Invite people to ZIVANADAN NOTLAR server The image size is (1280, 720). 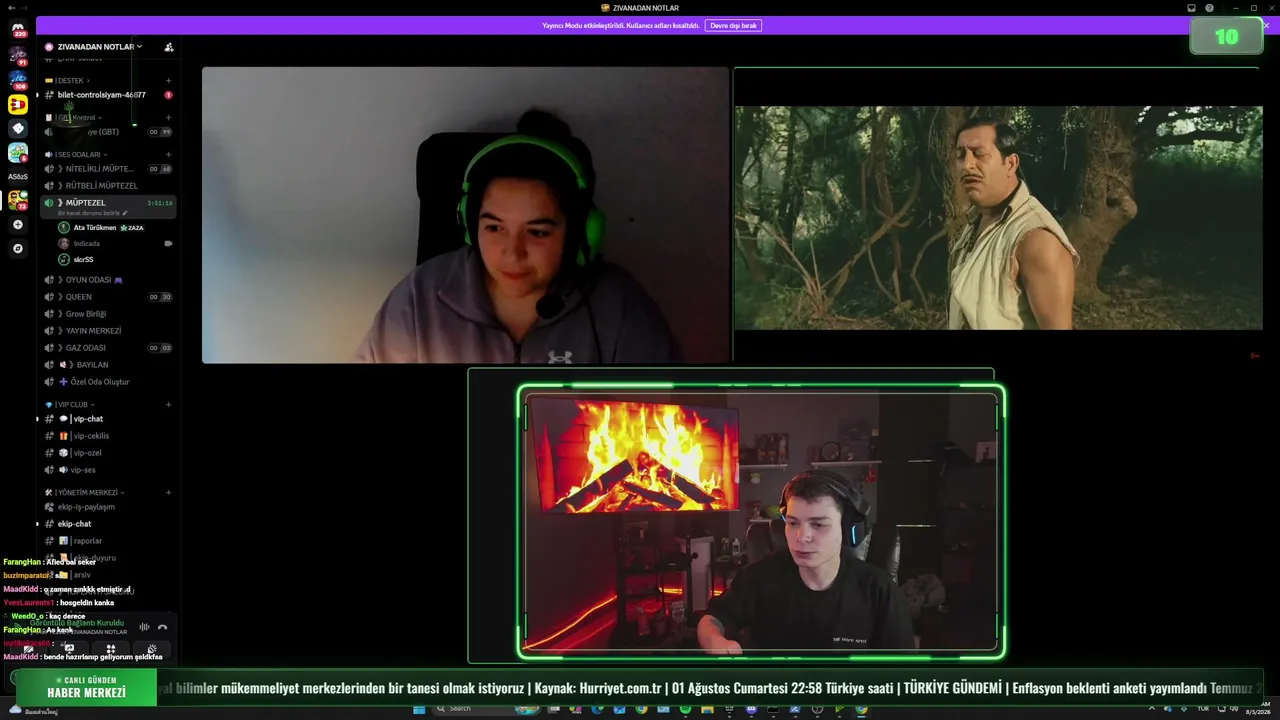click(169, 47)
